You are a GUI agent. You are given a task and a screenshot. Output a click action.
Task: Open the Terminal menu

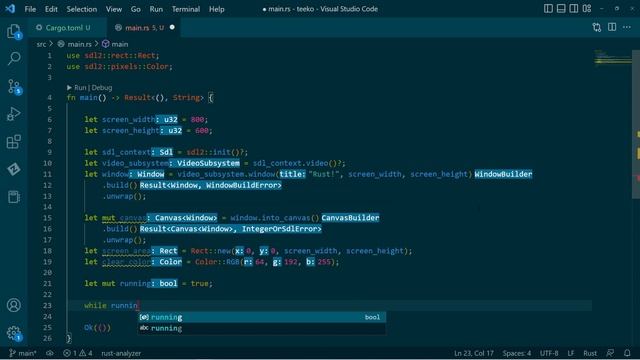click(186, 9)
